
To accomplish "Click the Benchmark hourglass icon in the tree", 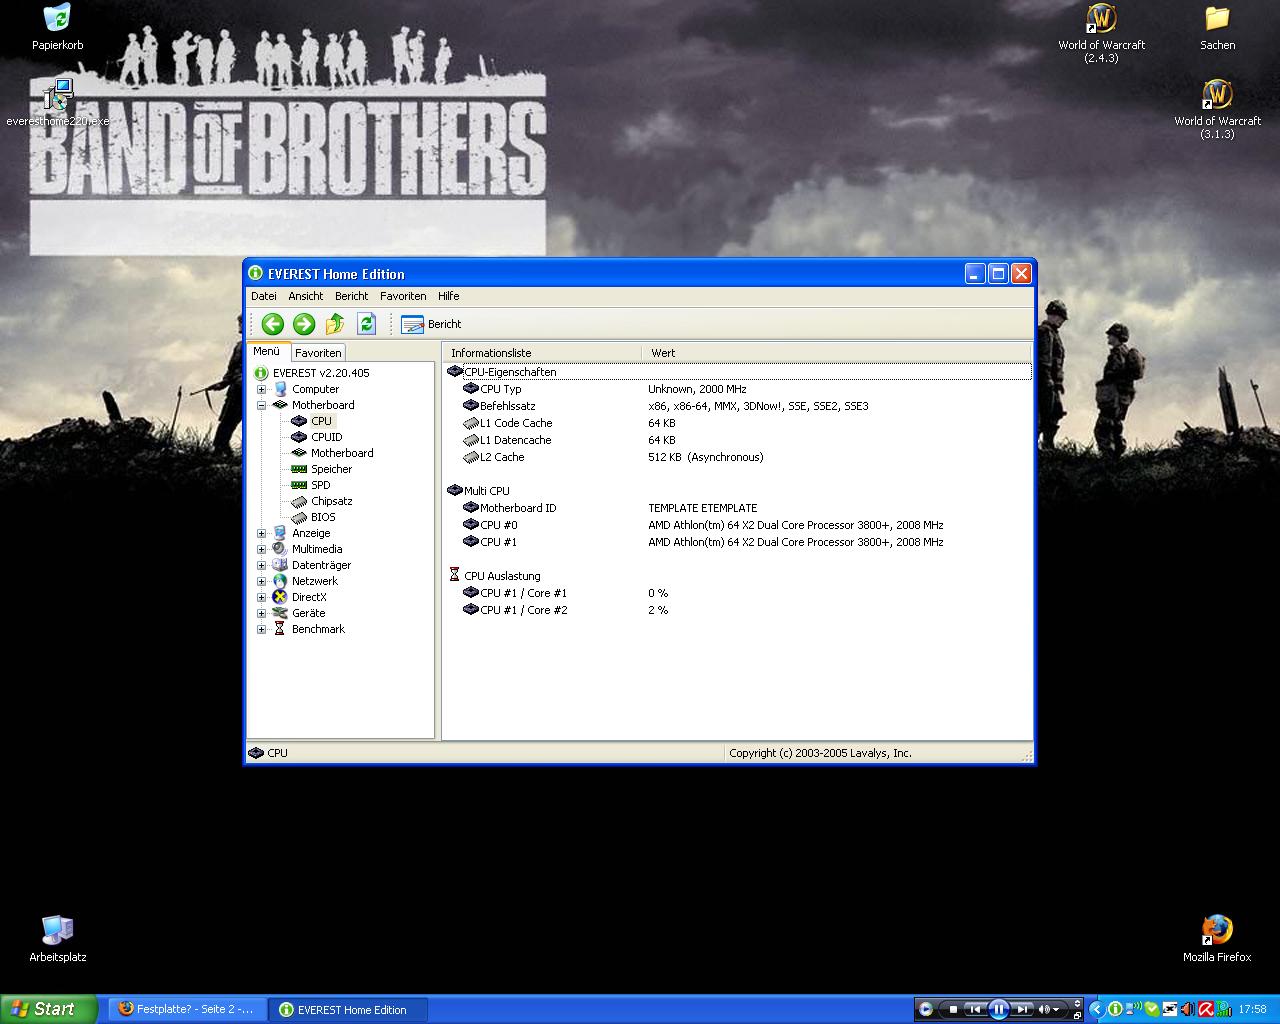I will [x=280, y=629].
